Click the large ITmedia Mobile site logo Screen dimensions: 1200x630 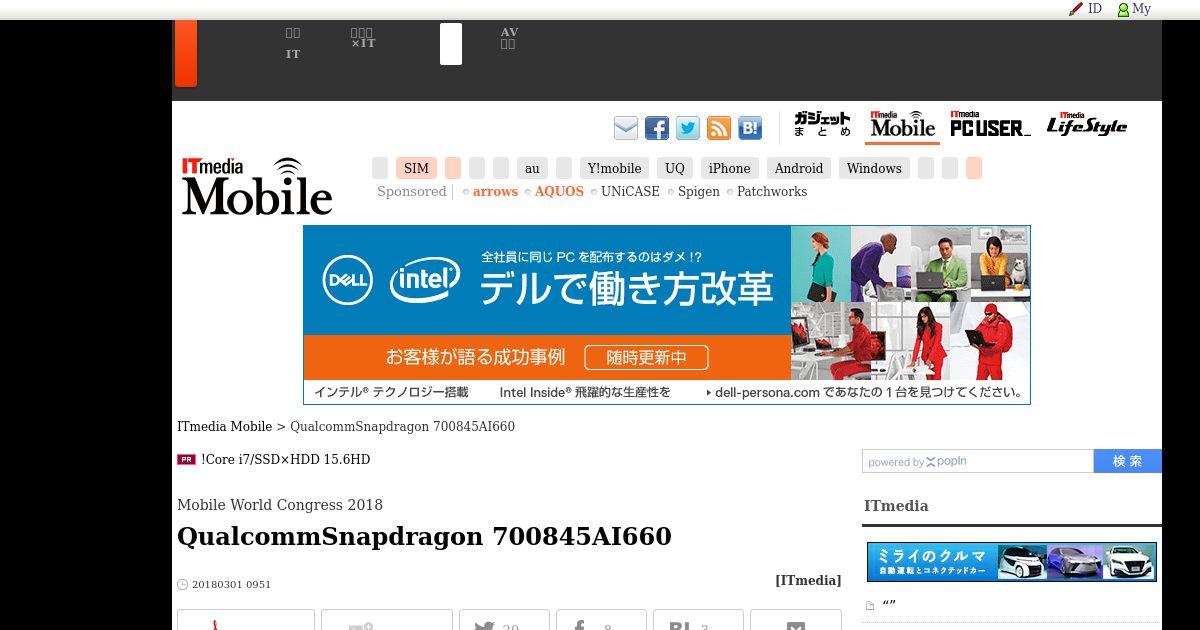(x=257, y=186)
